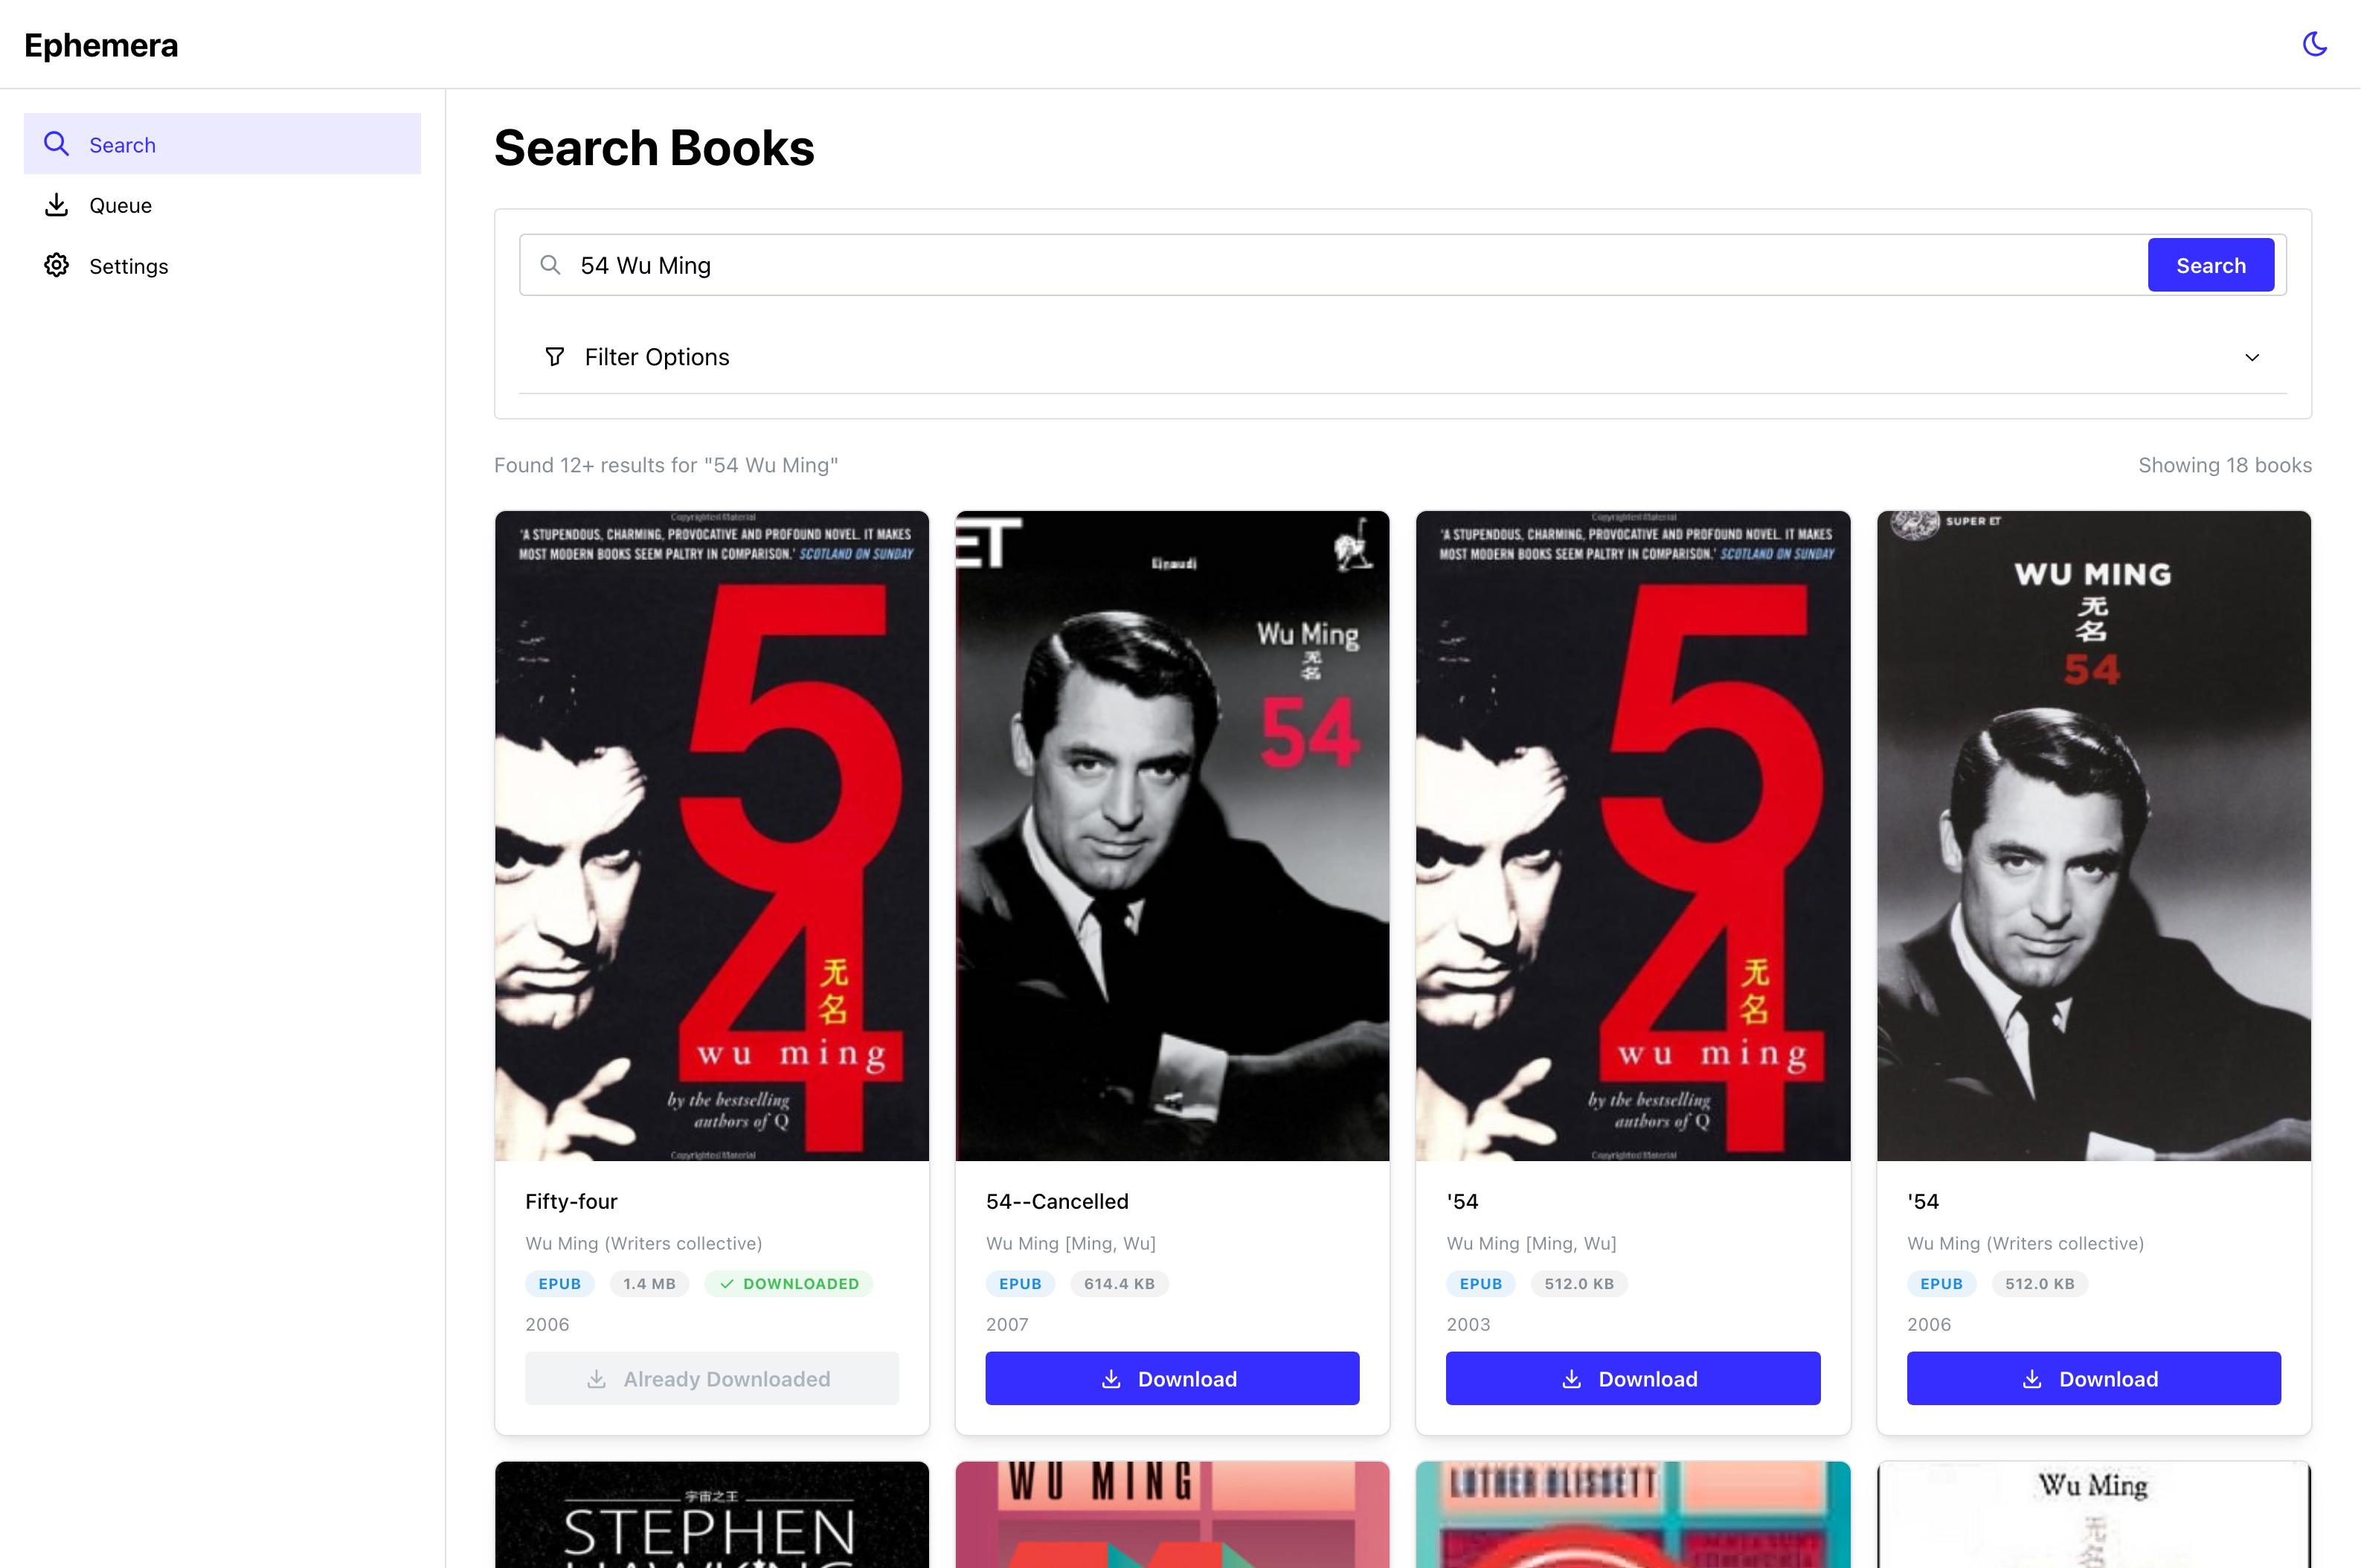The width and height of the screenshot is (2361, 1568).
Task: Click the 1.4 MB size badge
Action: tap(649, 1284)
